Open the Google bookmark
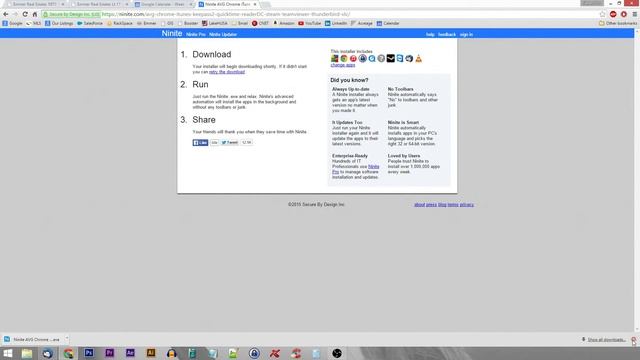The width and height of the screenshot is (640, 360). pos(12,23)
